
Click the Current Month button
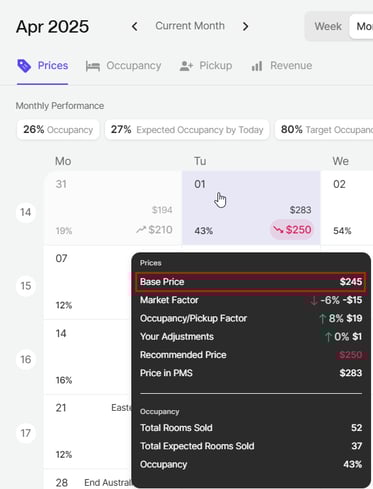(190, 26)
